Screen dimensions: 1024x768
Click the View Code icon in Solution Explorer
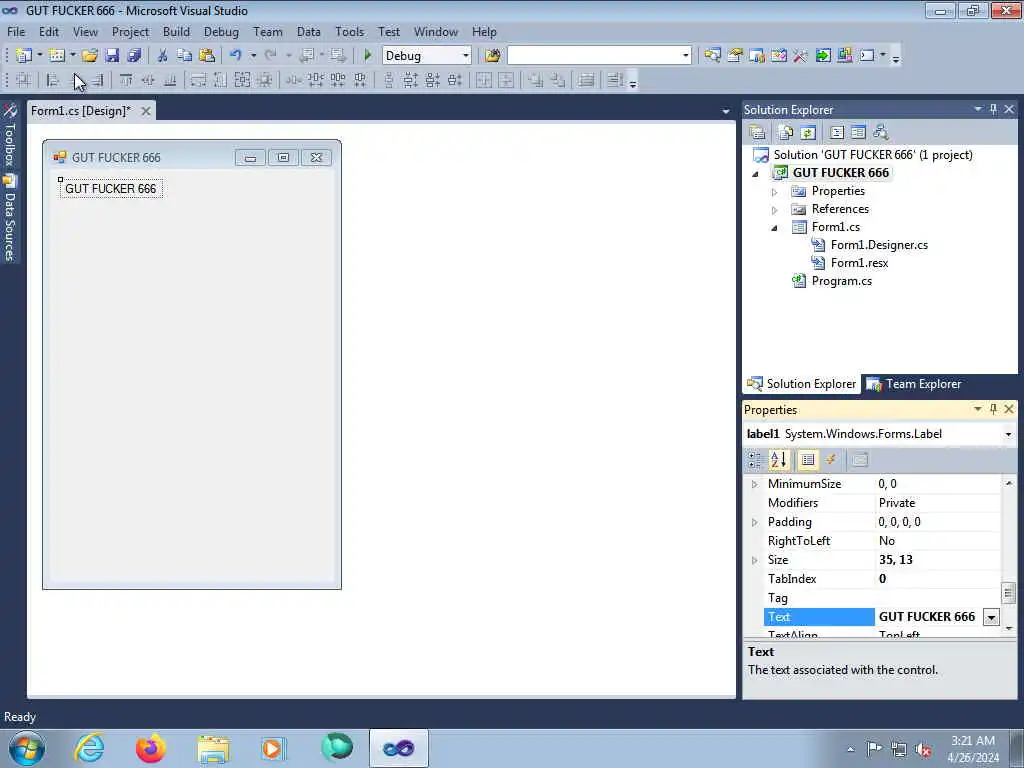coord(837,133)
